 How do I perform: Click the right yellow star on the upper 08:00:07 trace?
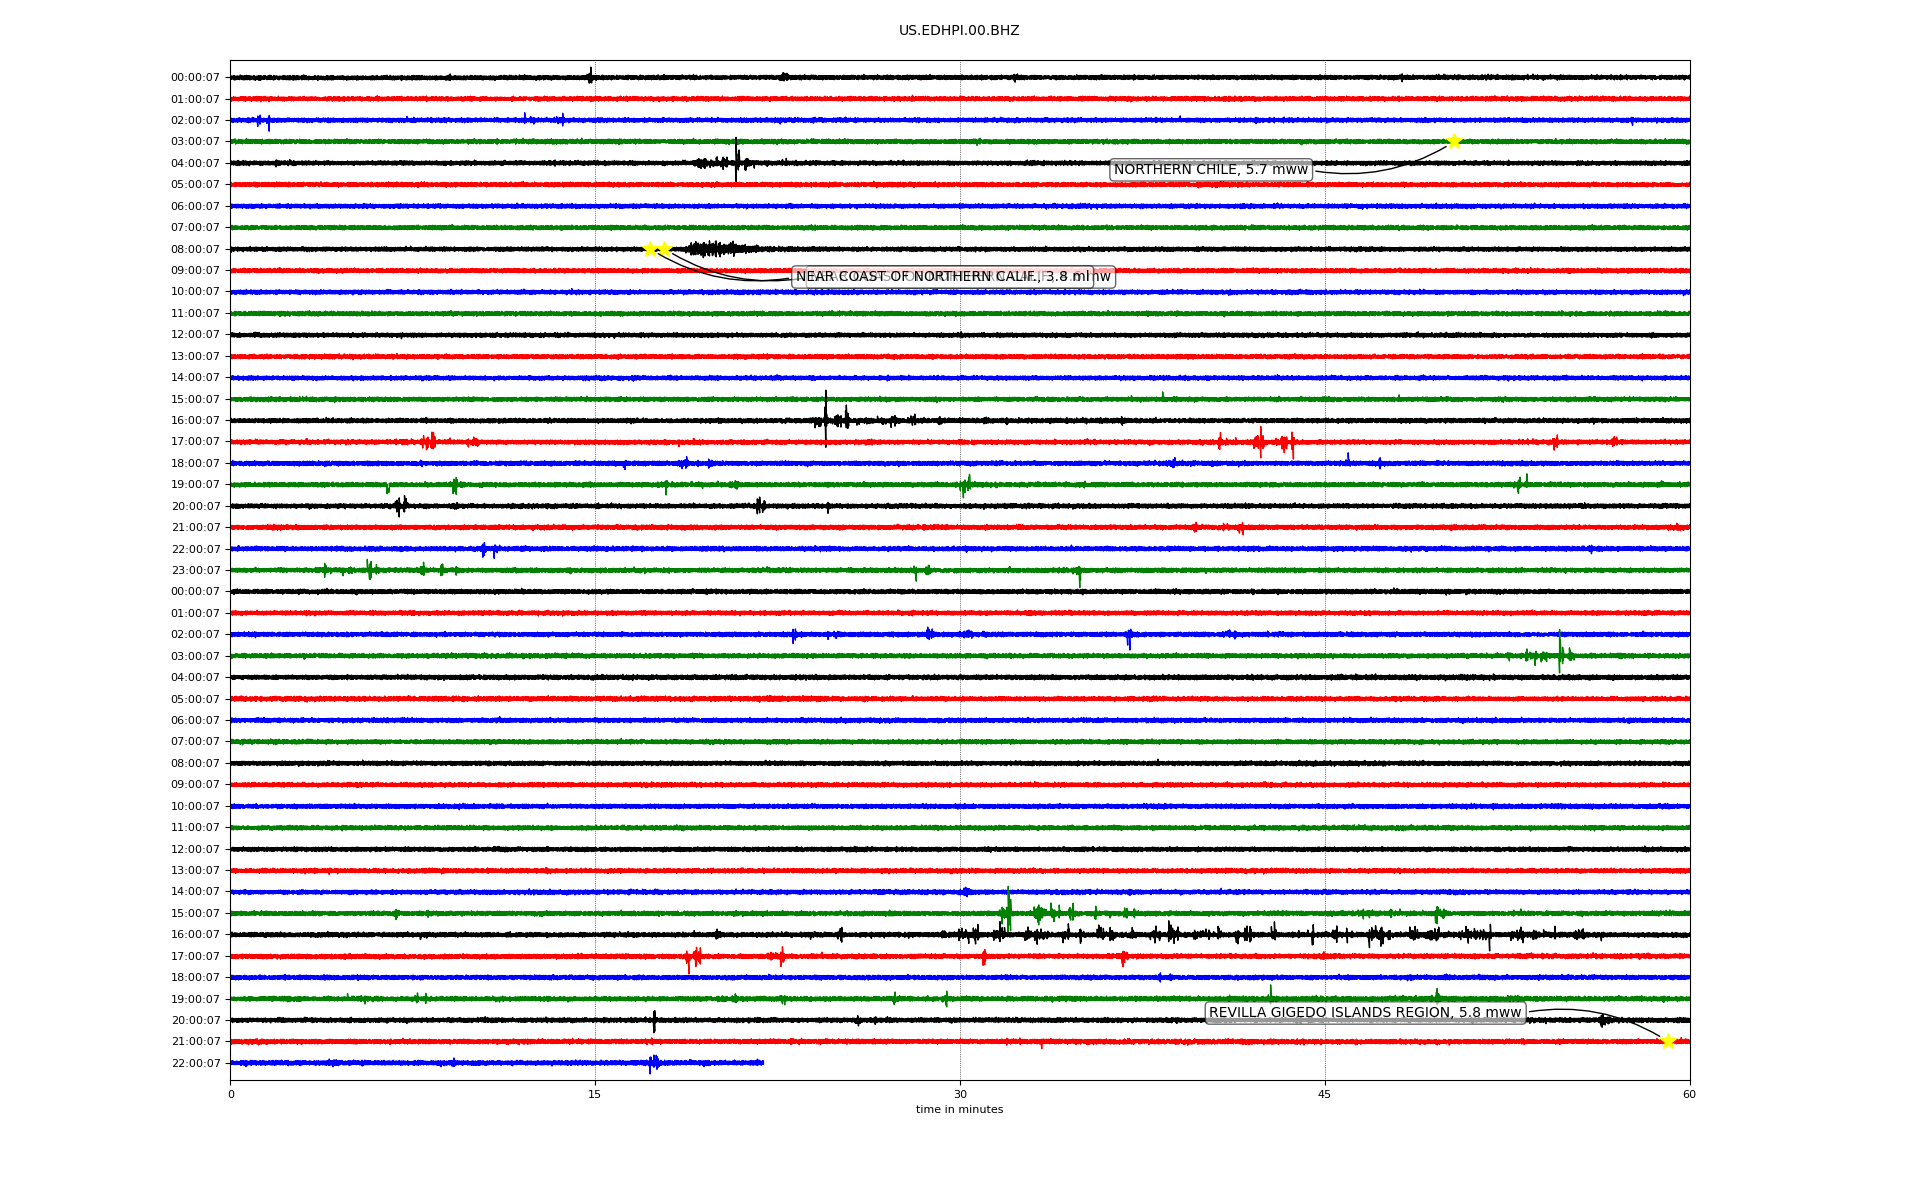tap(664, 249)
